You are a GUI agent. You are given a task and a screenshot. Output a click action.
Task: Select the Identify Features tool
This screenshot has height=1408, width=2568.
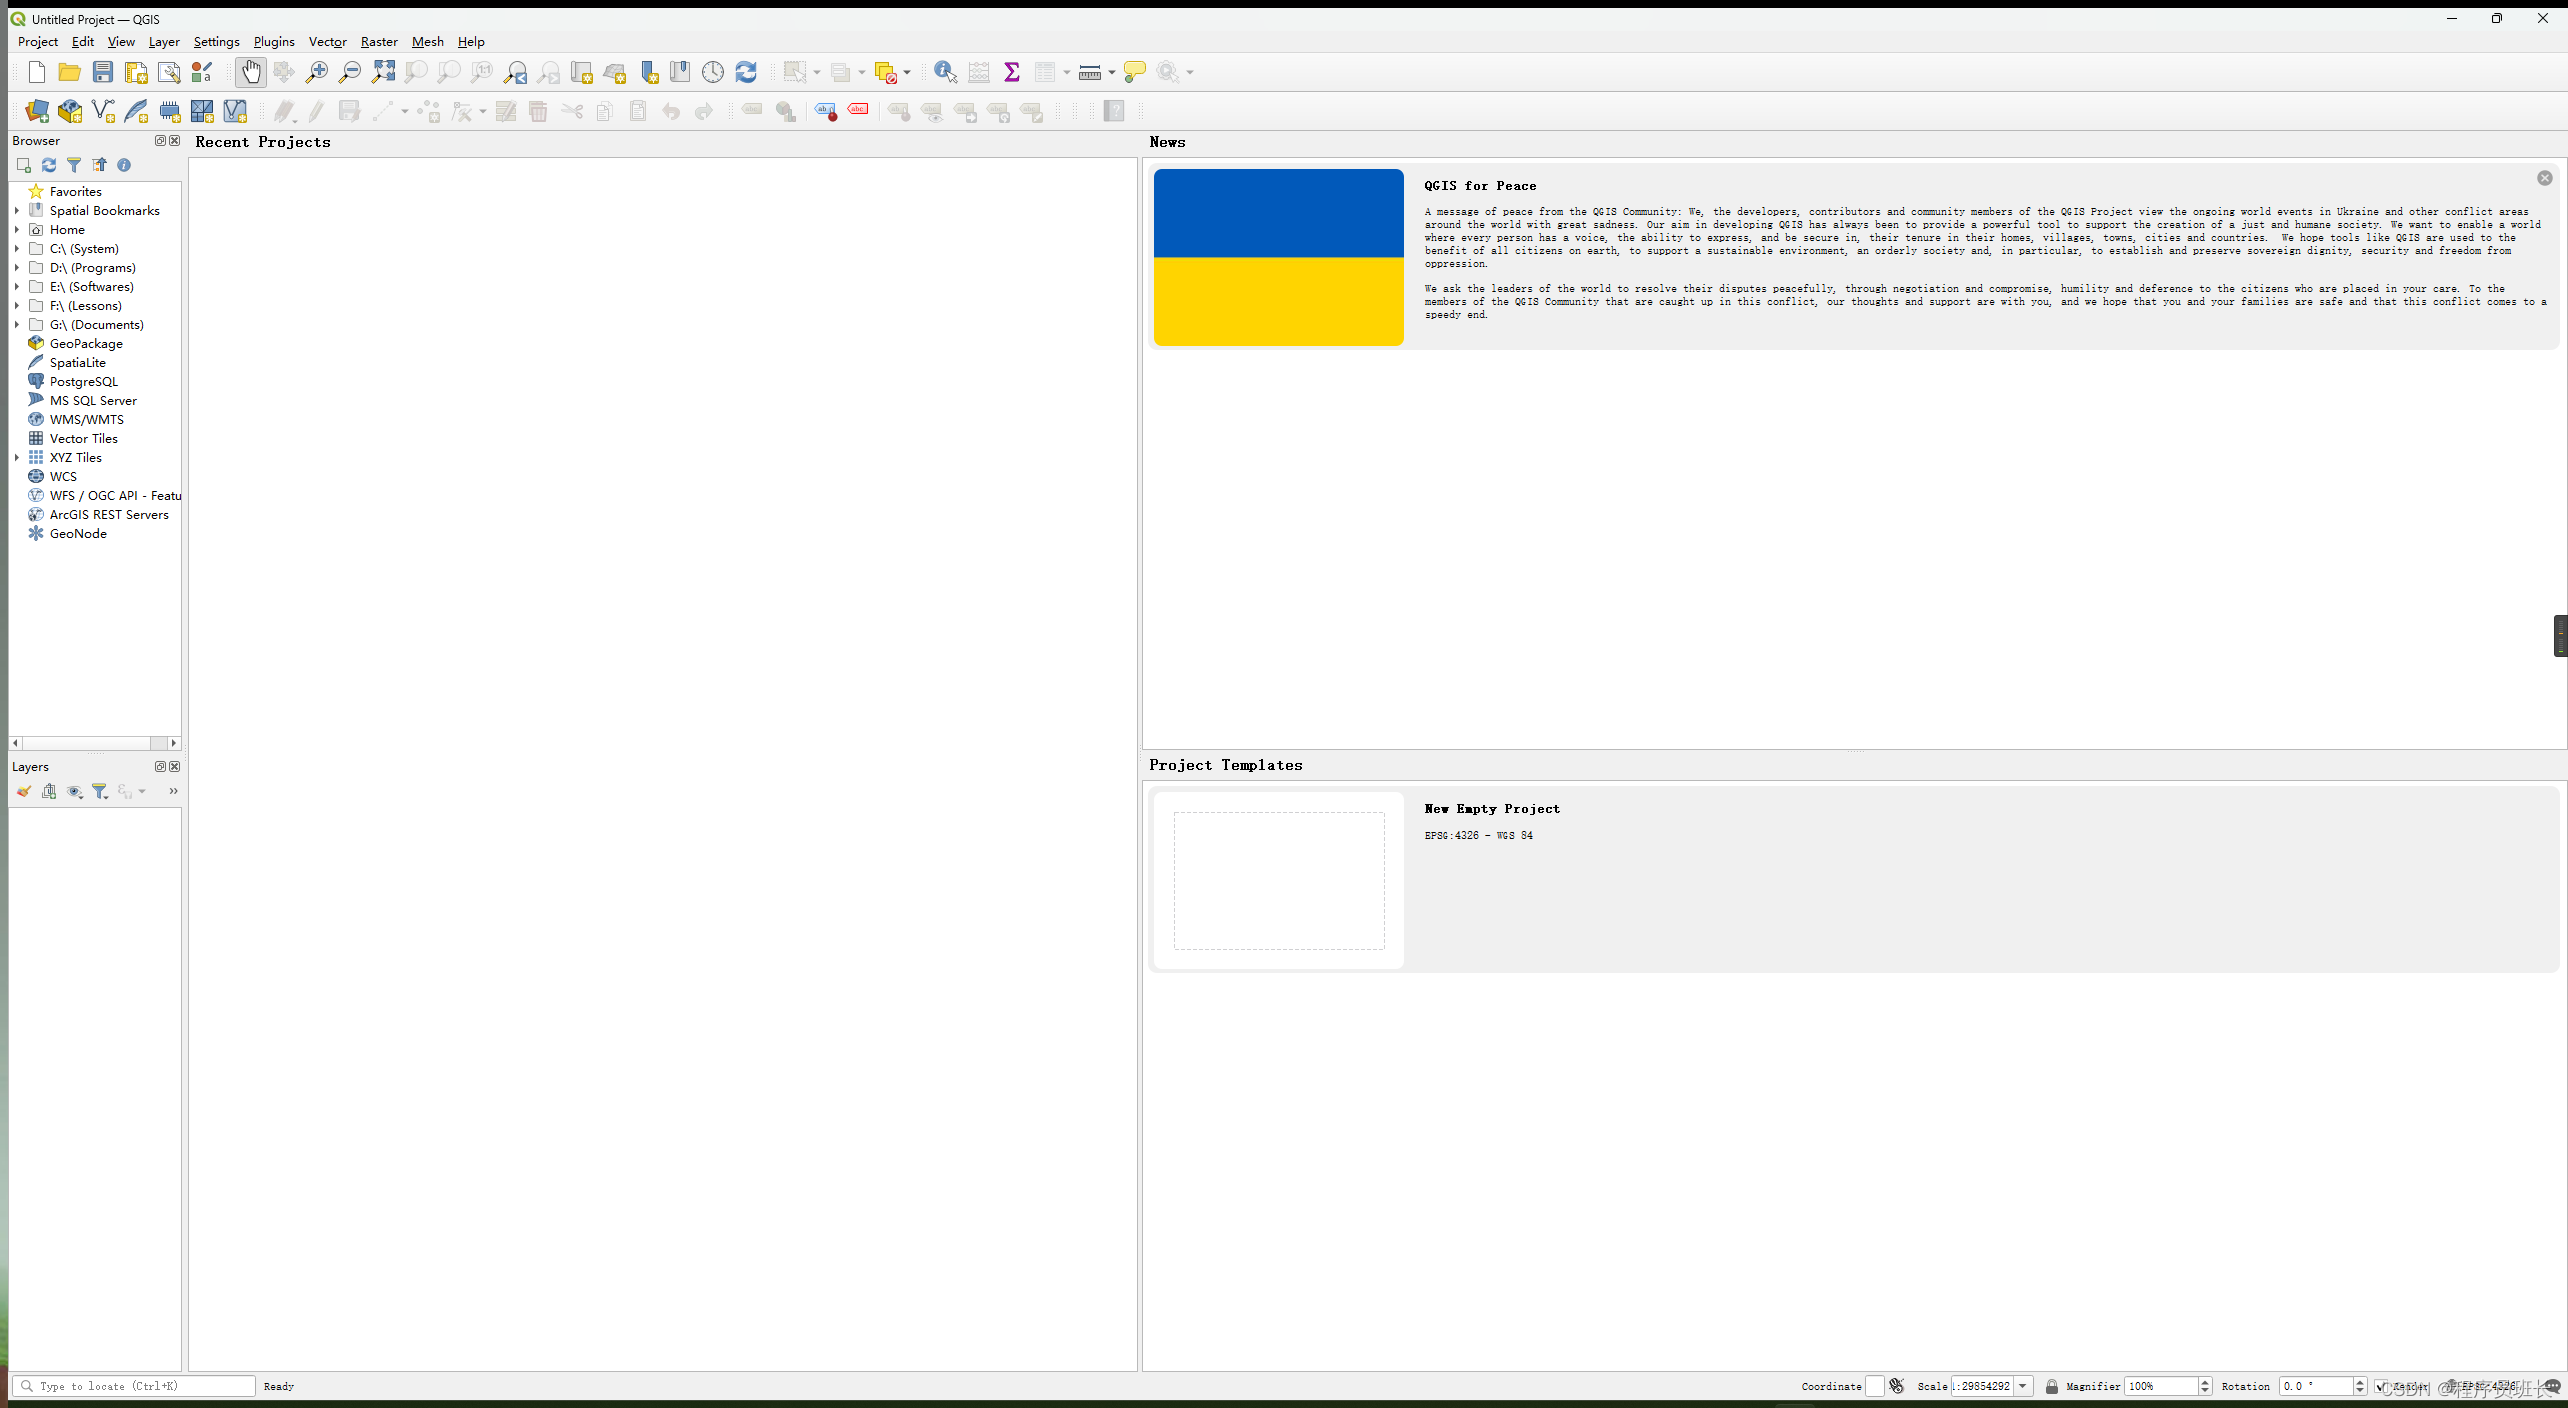945,72
